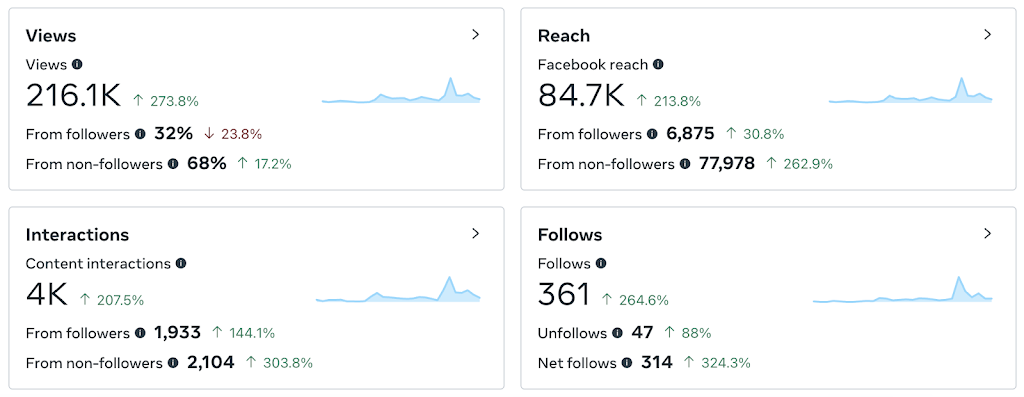1024x397 pixels.
Task: Click info icon for Reach From non-followers
Action: tap(685, 164)
